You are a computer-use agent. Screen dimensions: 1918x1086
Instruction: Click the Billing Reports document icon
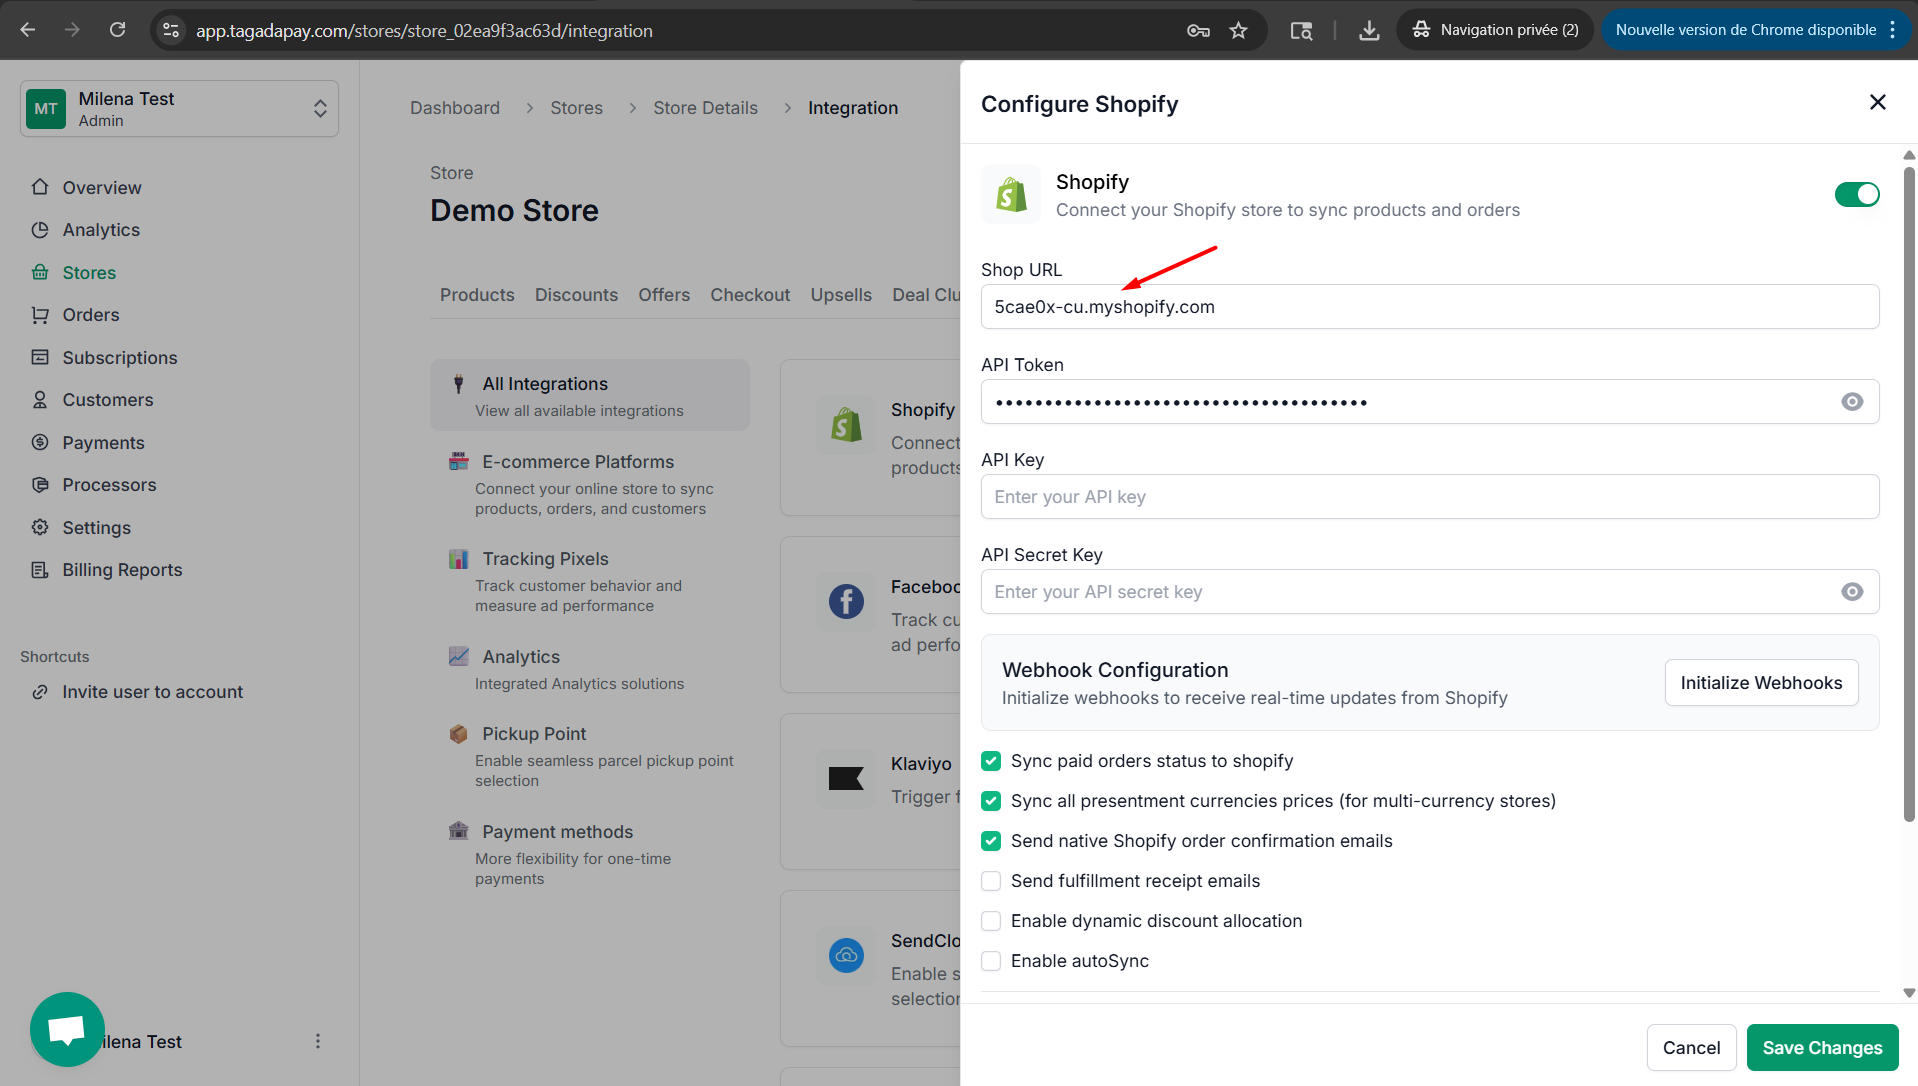[x=40, y=570]
